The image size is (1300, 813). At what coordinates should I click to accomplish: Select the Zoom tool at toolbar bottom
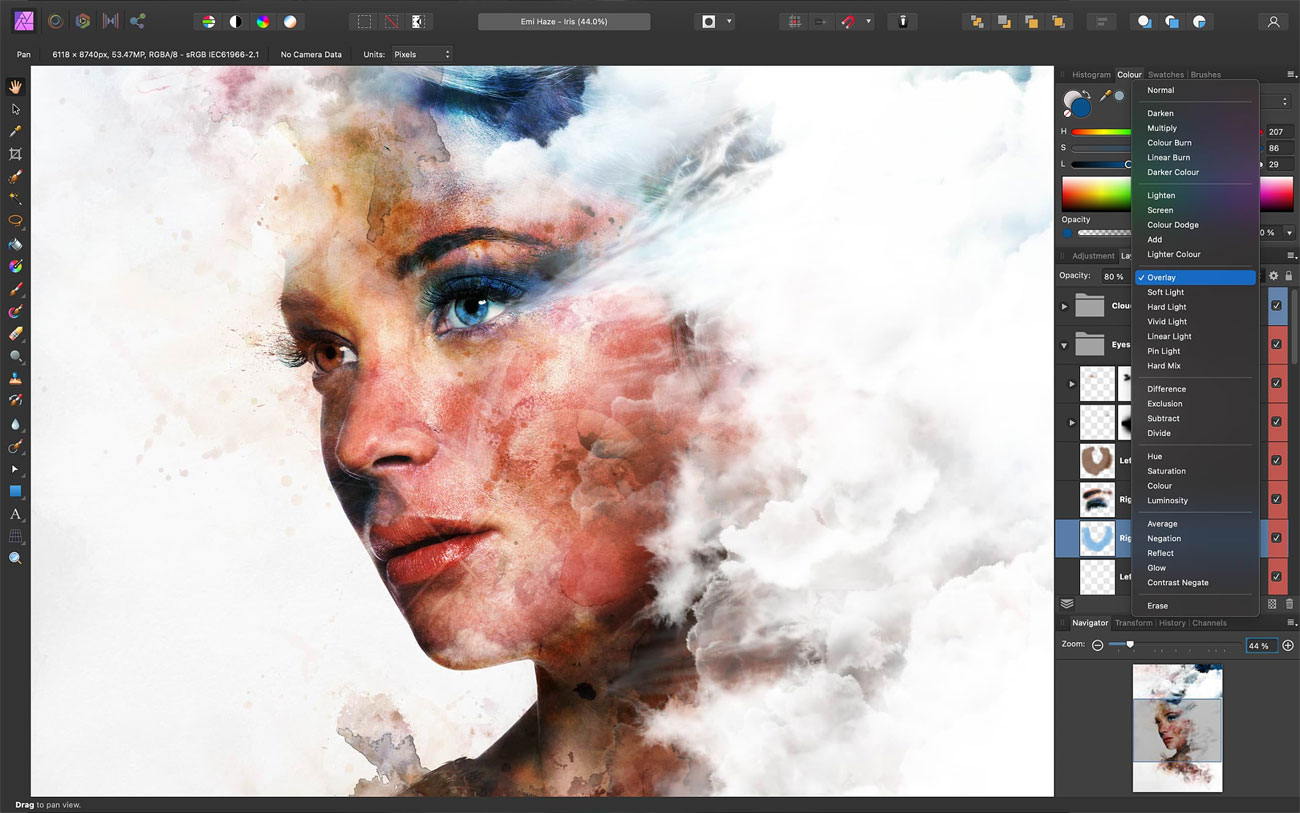click(x=14, y=557)
